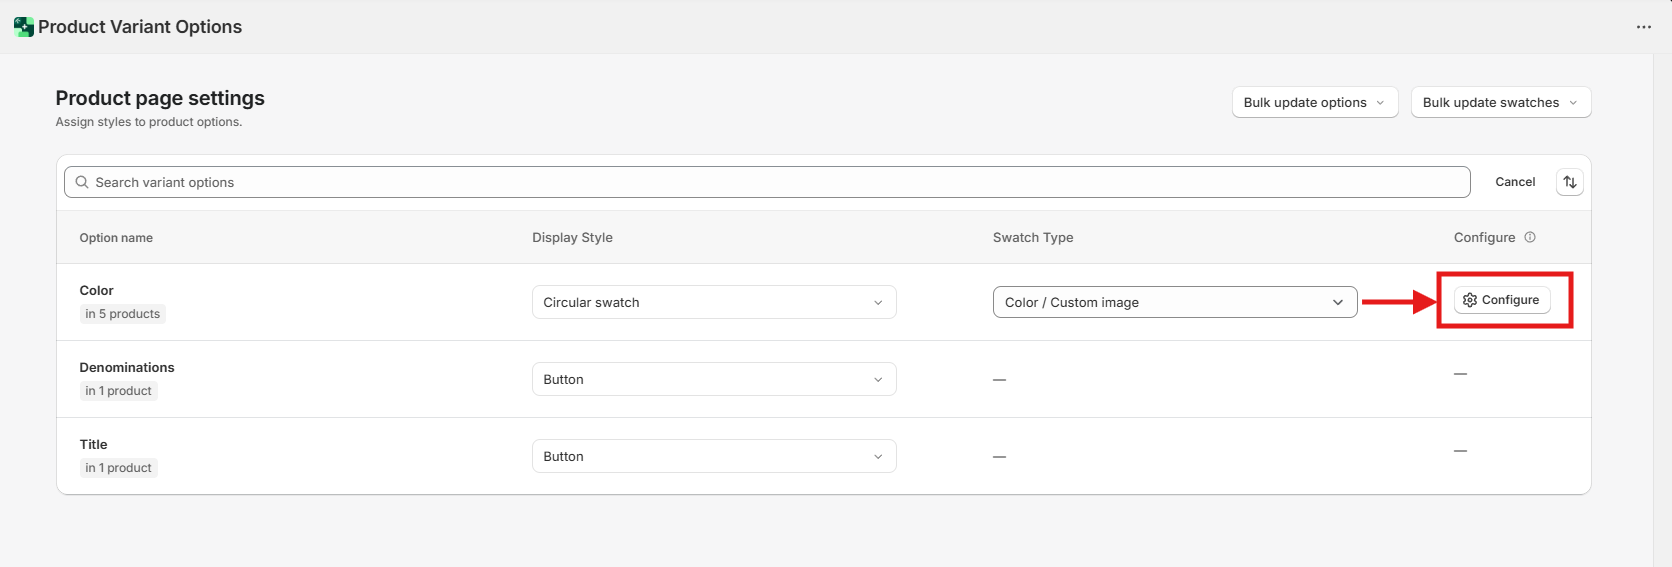This screenshot has width=1672, height=567.
Task: Select the Denominations option name
Action: [127, 367]
